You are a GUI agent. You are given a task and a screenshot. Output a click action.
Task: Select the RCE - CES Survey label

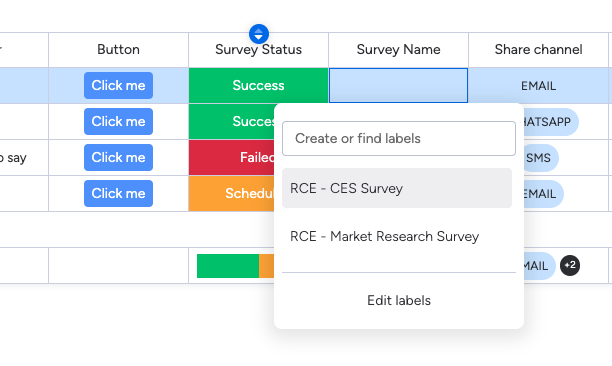[397, 188]
